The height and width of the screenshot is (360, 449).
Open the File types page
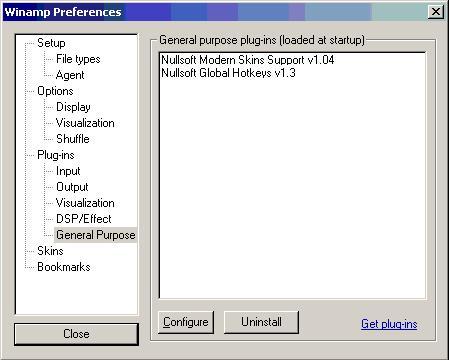(x=78, y=59)
